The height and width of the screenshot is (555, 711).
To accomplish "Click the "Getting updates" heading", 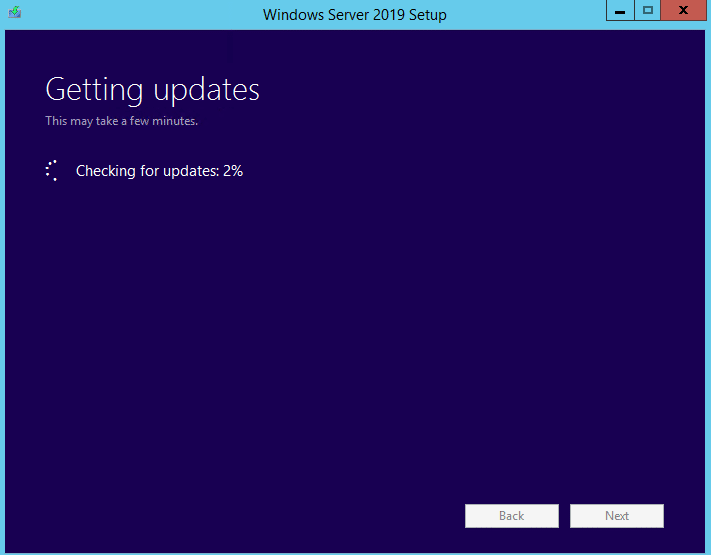I will pos(152,90).
